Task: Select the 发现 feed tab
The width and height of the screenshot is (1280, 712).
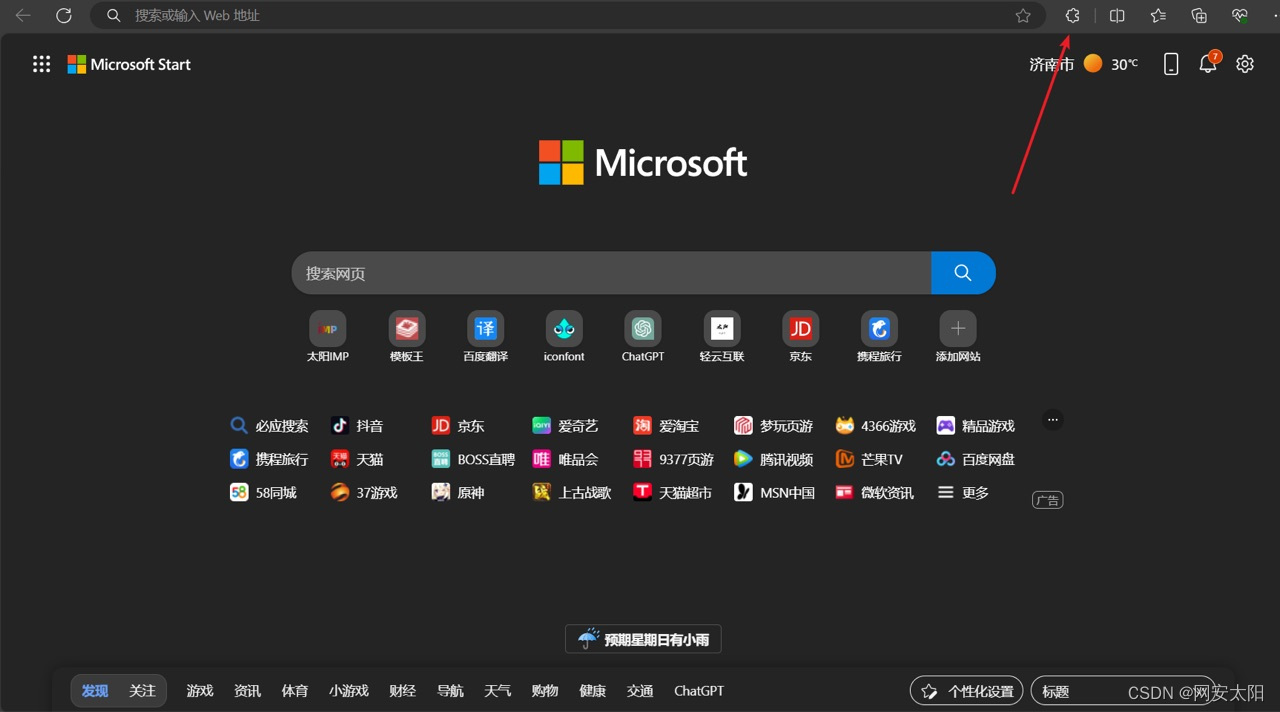Action: 95,691
